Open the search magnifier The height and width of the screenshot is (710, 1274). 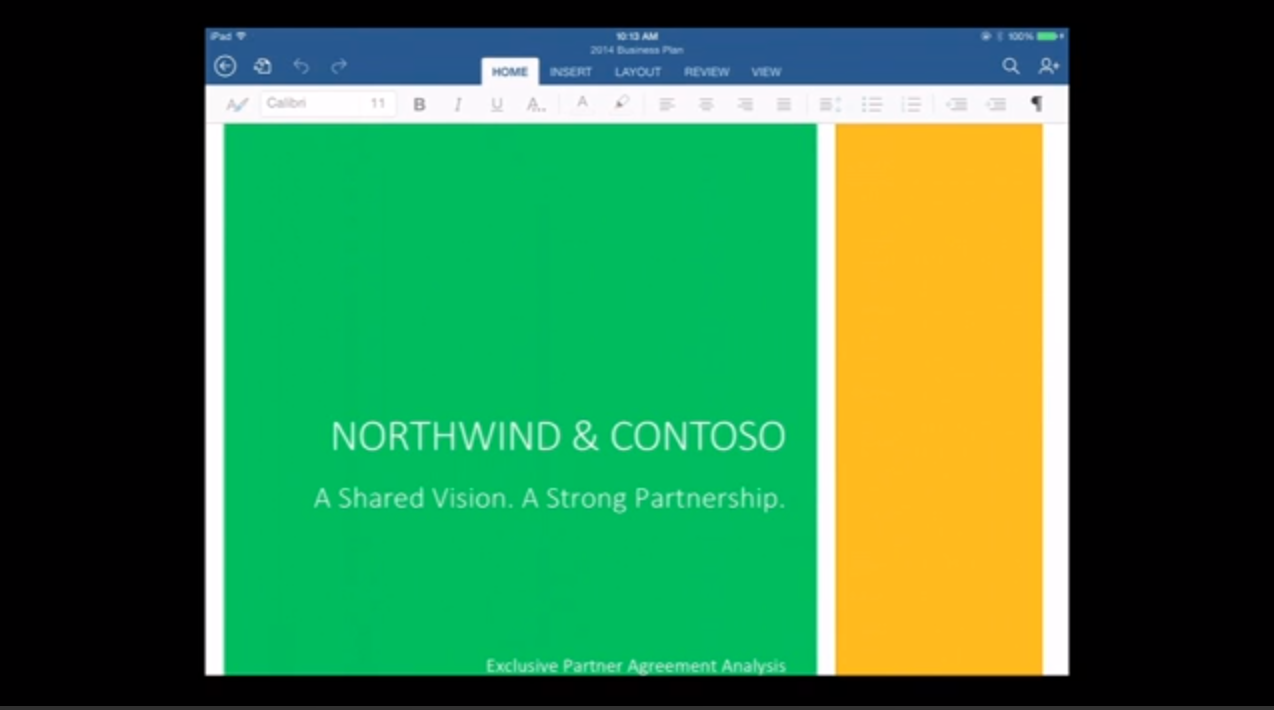tap(1011, 66)
